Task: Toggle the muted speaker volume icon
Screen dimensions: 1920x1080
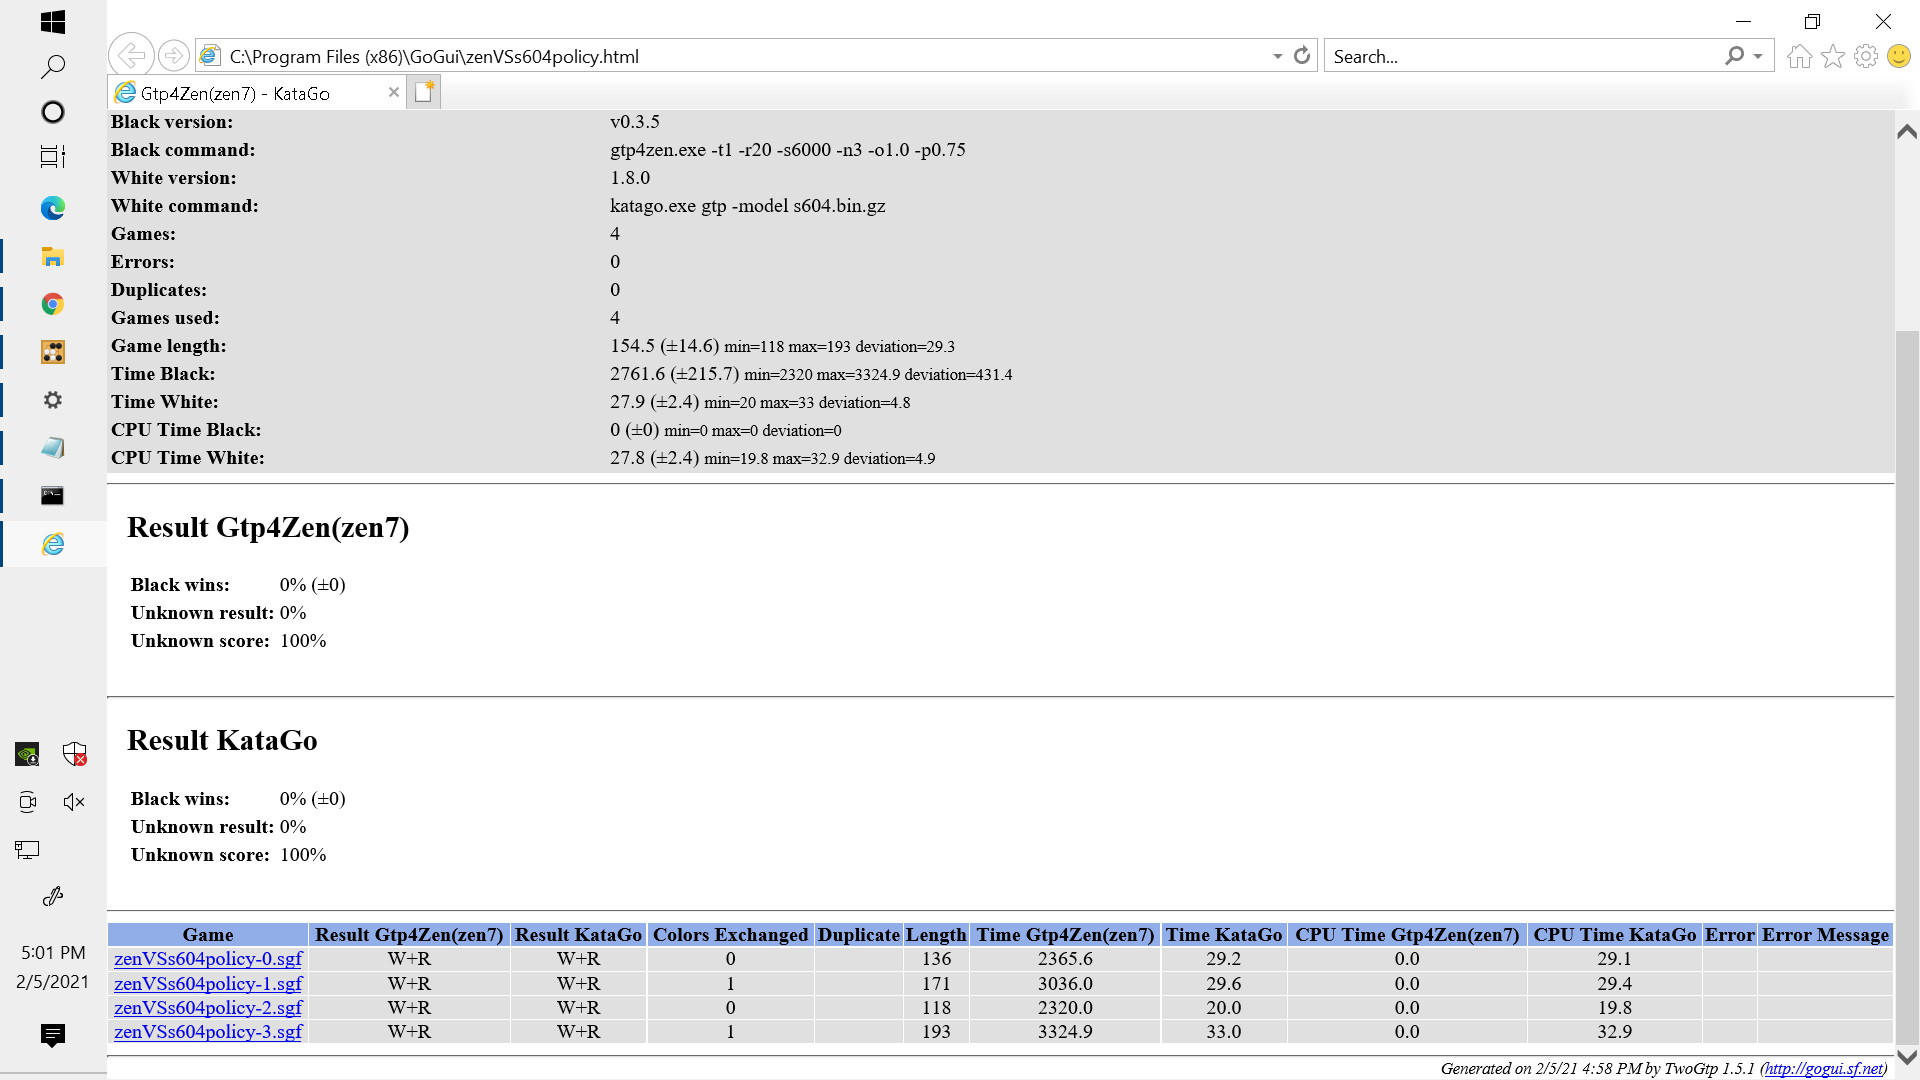Action: tap(74, 802)
